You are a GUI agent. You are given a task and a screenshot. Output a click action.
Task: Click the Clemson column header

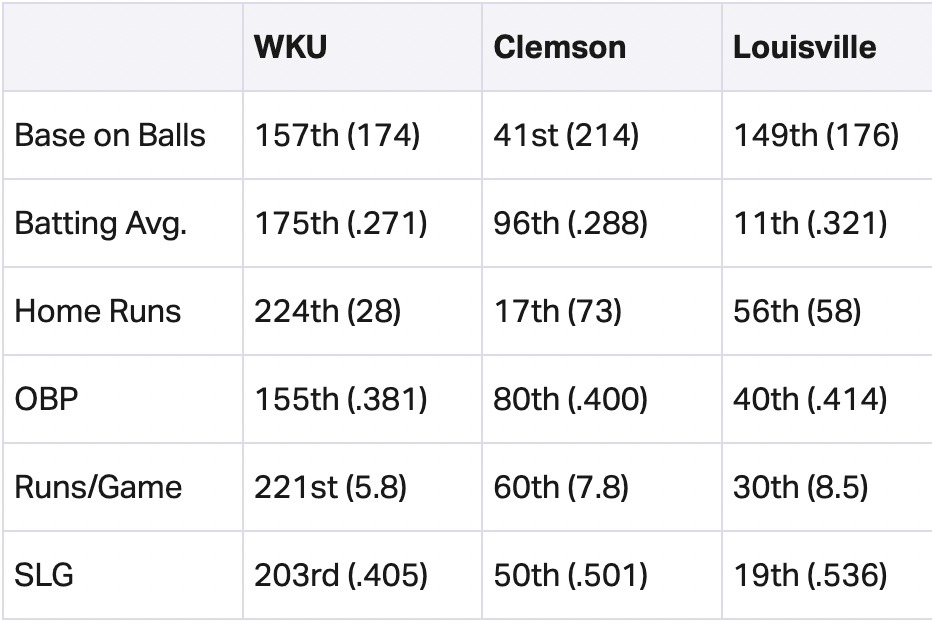[x=559, y=47]
